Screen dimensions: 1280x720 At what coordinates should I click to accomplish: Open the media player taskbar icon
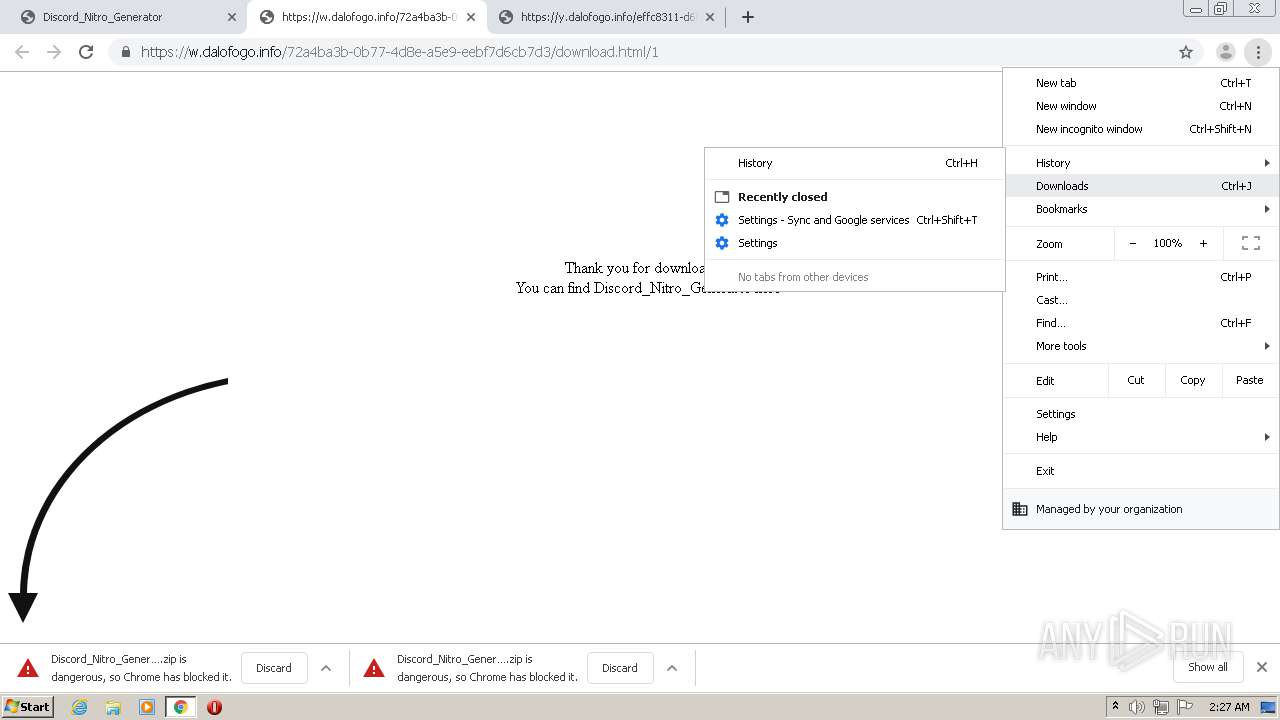click(x=147, y=707)
